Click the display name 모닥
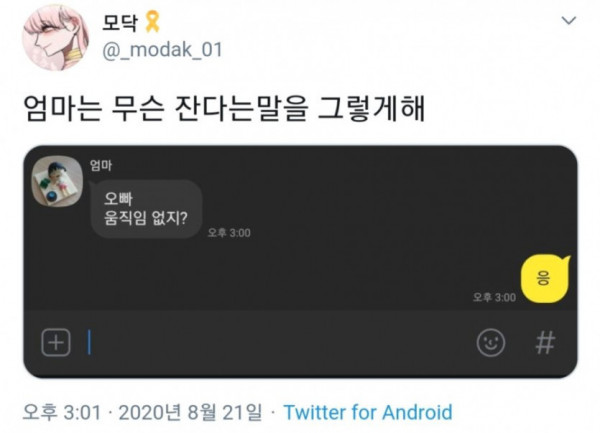This screenshot has height=433, width=600. click(x=119, y=23)
